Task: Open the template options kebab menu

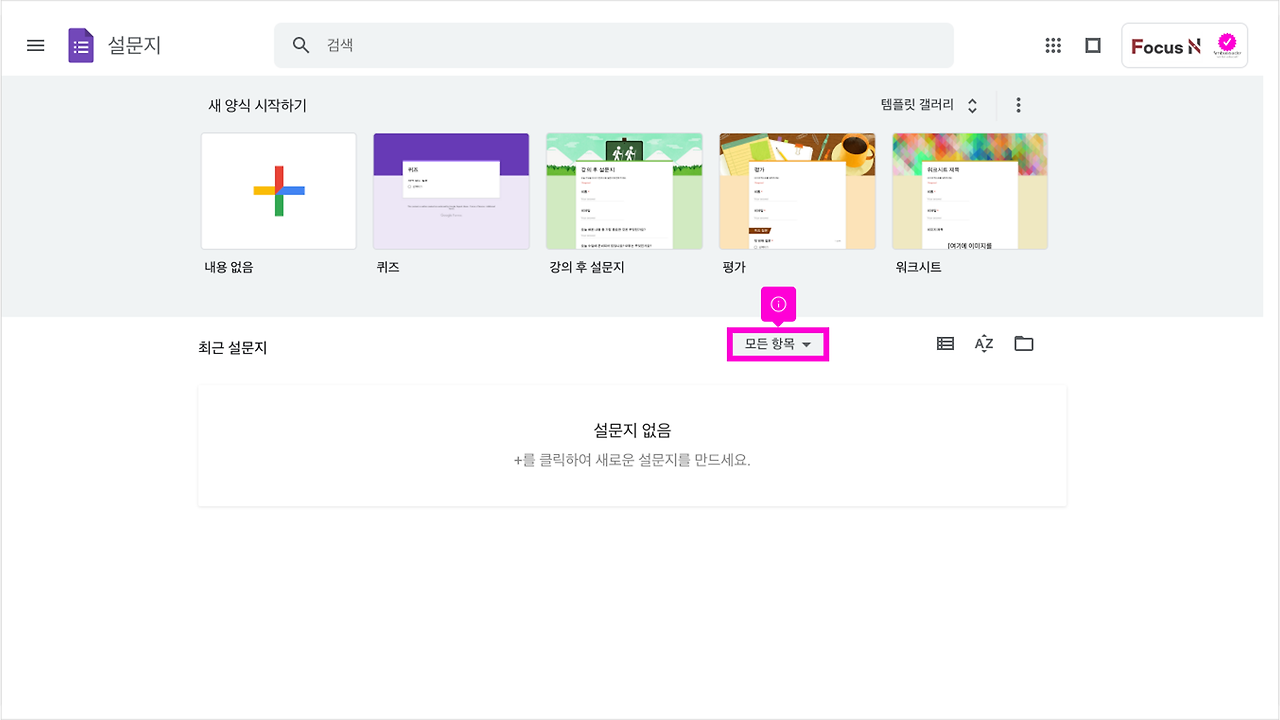Action: pyautogui.click(x=1018, y=104)
